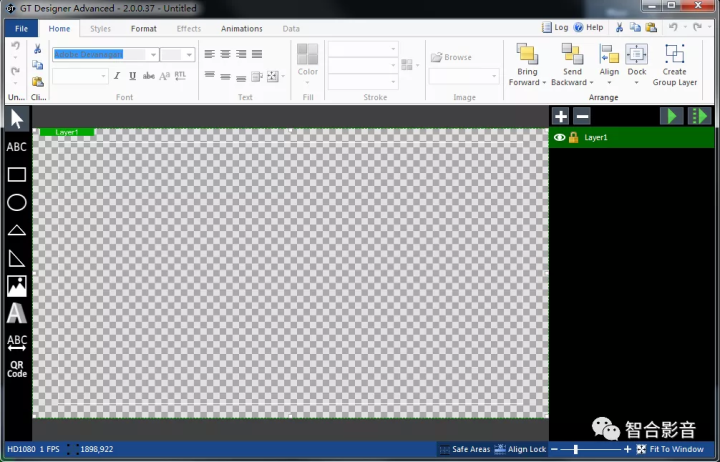Click the paste icon in Clipboard group
The height and width of the screenshot is (462, 720).
pos(38,82)
